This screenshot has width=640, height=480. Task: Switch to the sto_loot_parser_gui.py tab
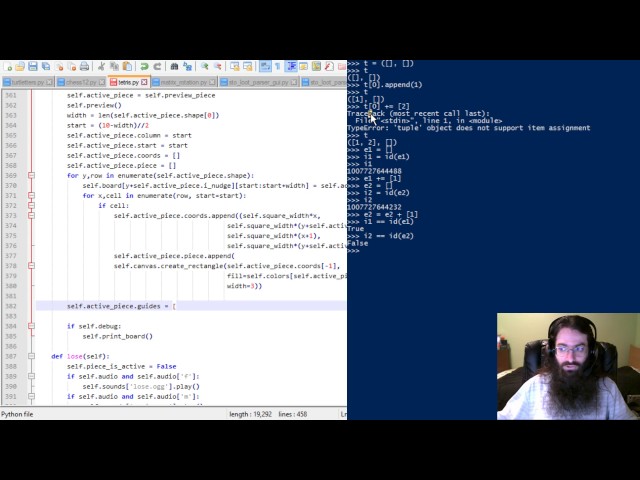pyautogui.click(x=259, y=82)
